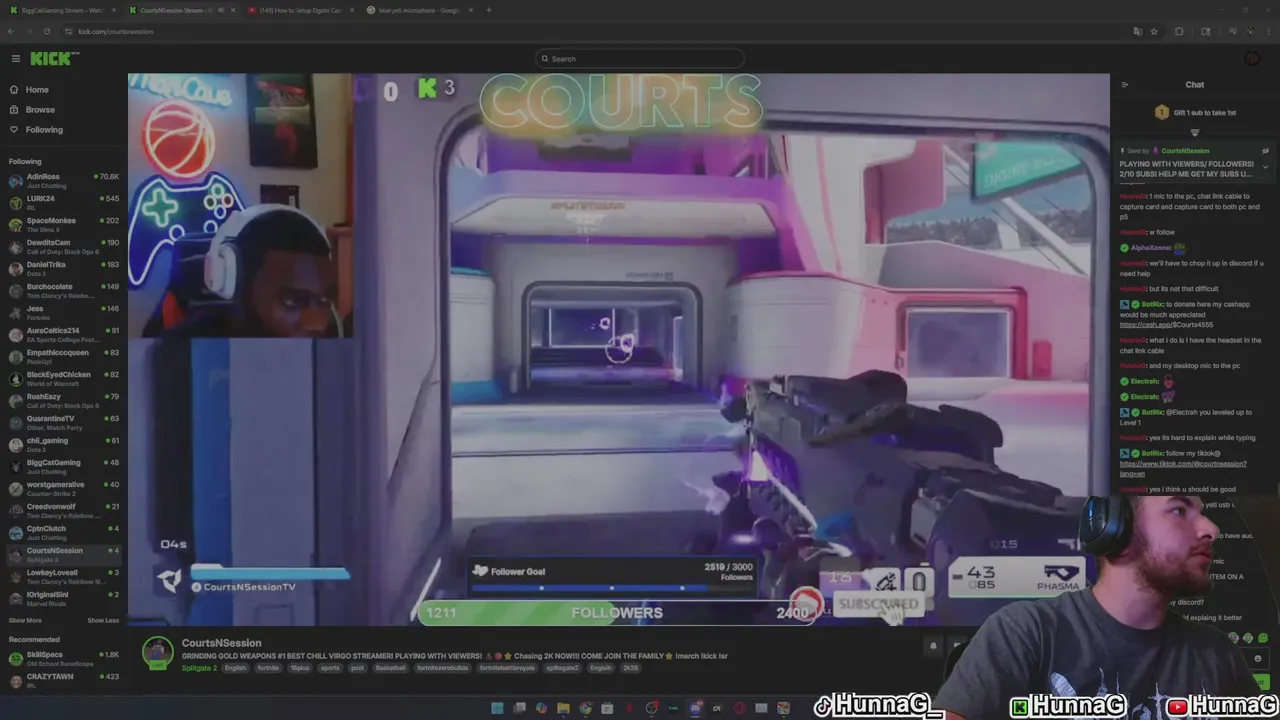Open a new browser tab
Screen dimensions: 1280x720
point(488,10)
